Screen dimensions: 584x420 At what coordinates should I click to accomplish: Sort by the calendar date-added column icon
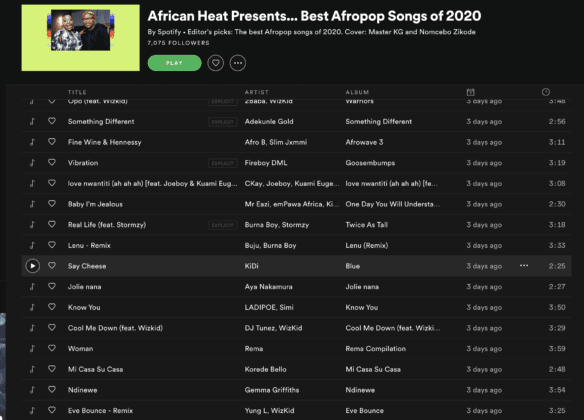(470, 92)
